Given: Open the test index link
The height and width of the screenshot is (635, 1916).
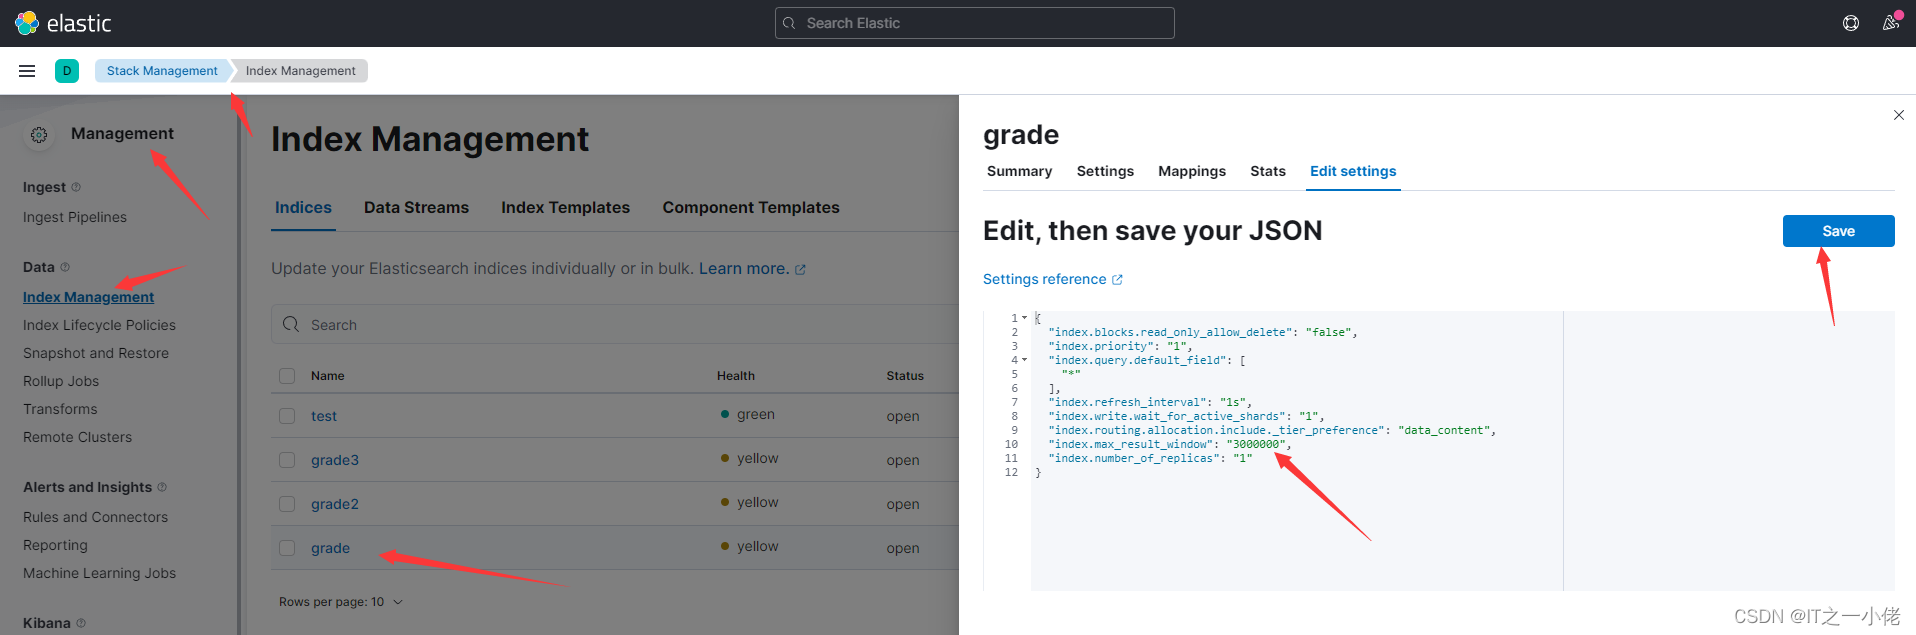Looking at the screenshot, I should pos(324,416).
